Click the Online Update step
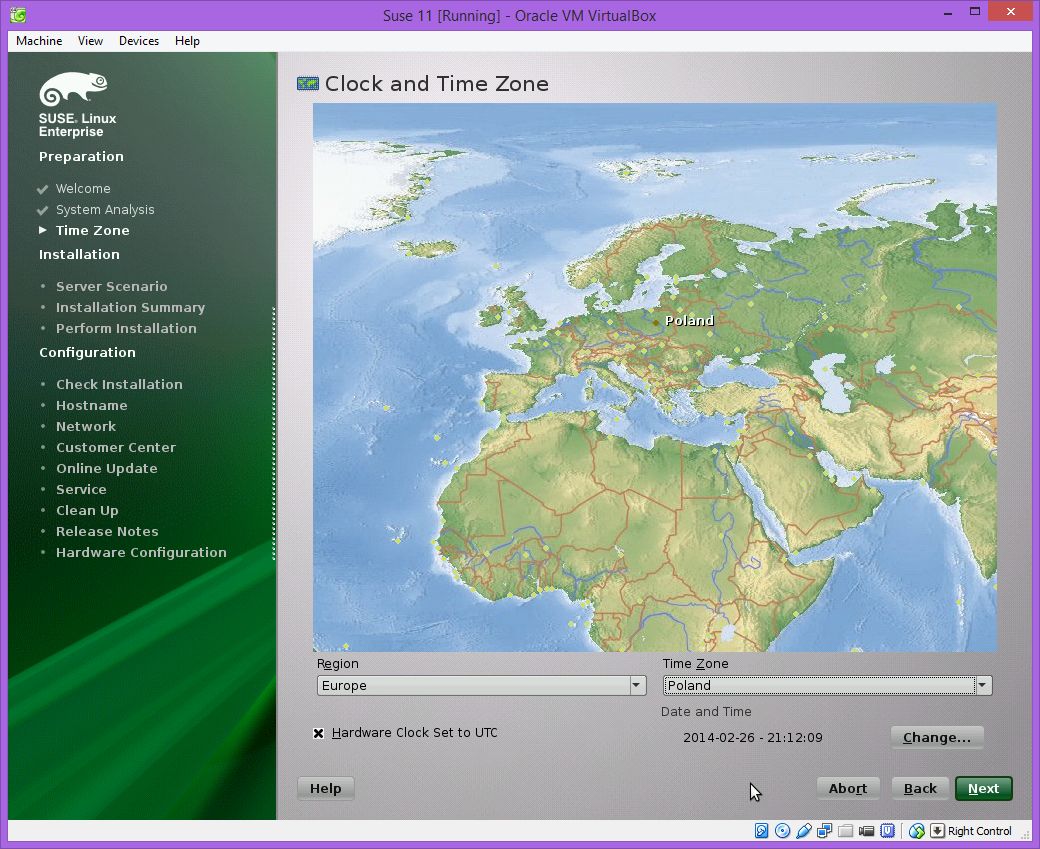The image size is (1040, 849). click(107, 468)
